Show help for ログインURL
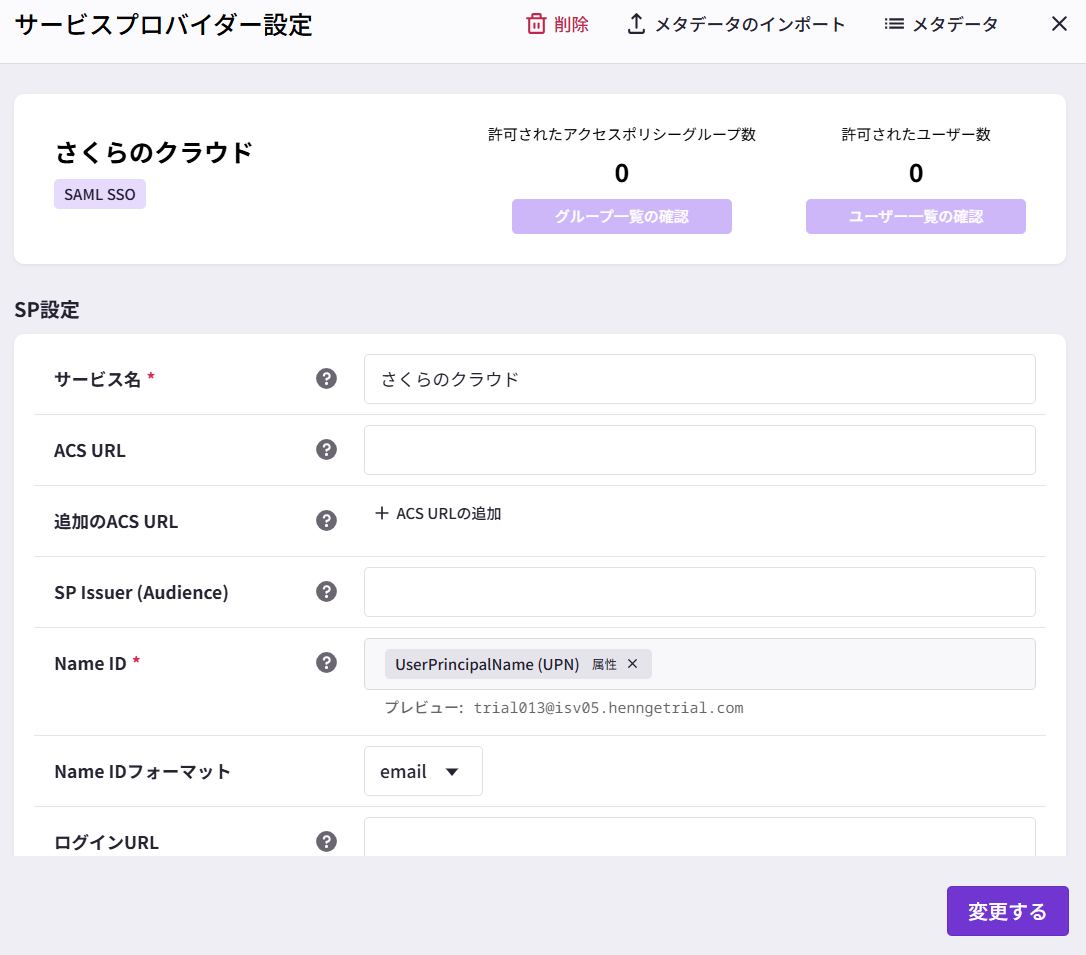This screenshot has width=1086, height=955. (x=326, y=841)
